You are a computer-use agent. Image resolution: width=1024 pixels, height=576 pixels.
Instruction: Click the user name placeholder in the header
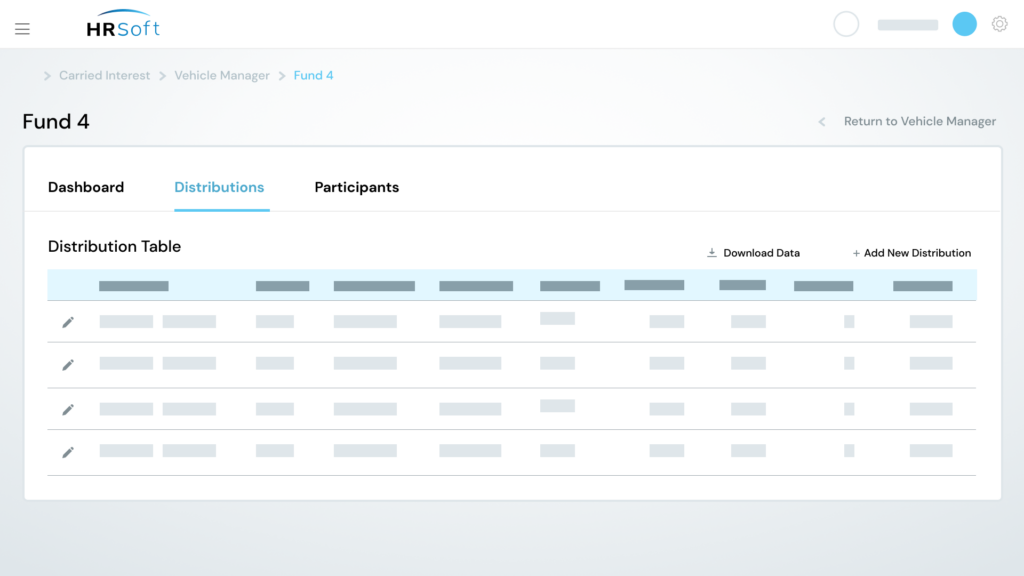[908, 25]
